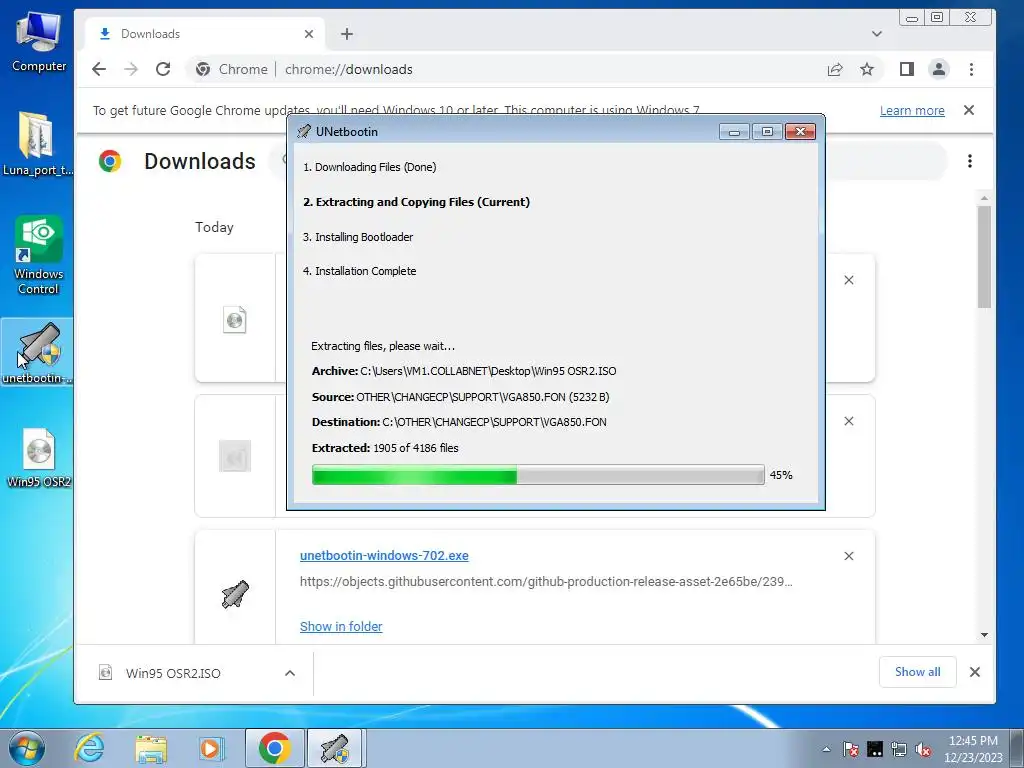Screen dimensions: 1024x768
Task: Click '2. Extracting and Copying Files (Current)'
Action: click(416, 202)
